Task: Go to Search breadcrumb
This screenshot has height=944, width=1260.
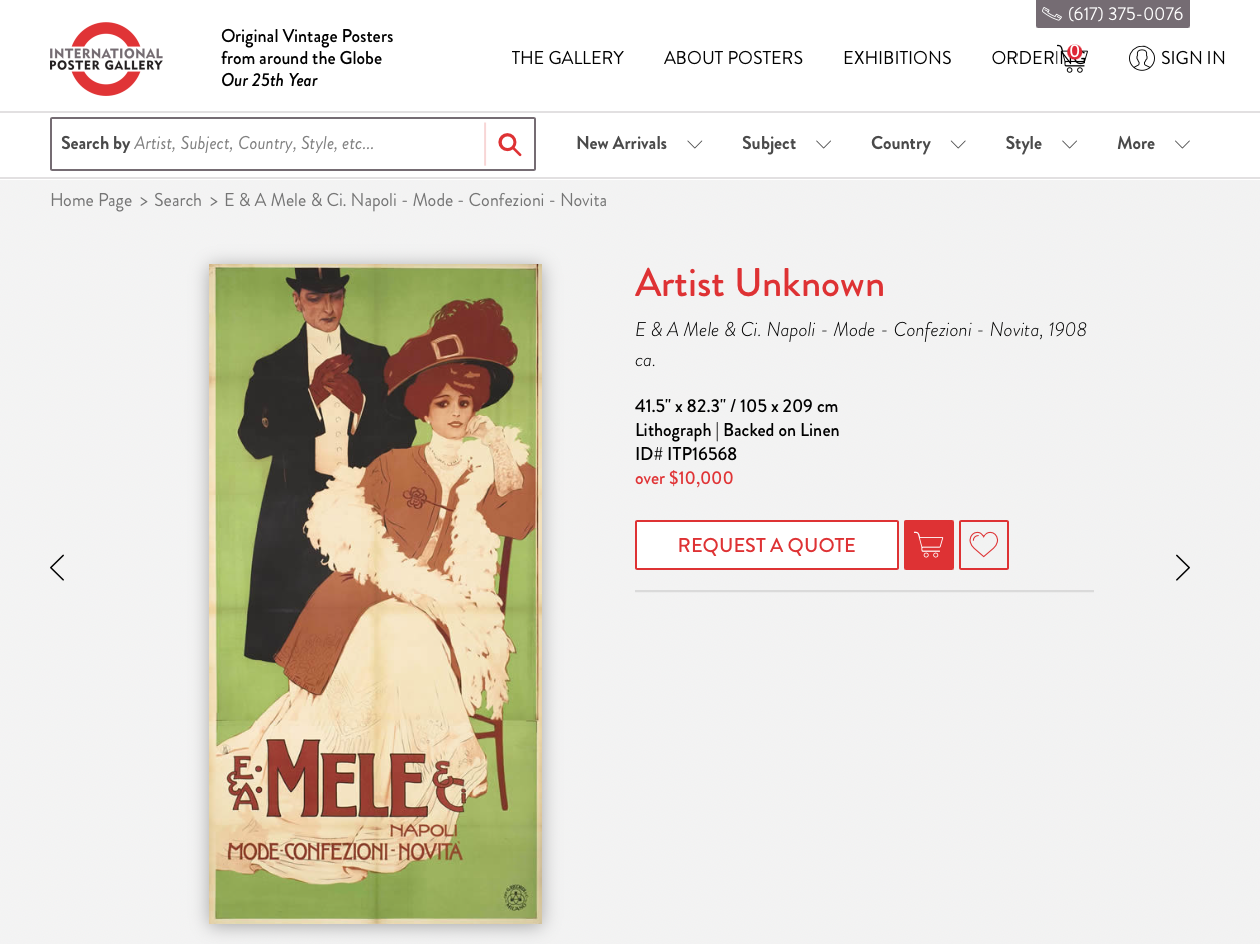Action: (178, 200)
